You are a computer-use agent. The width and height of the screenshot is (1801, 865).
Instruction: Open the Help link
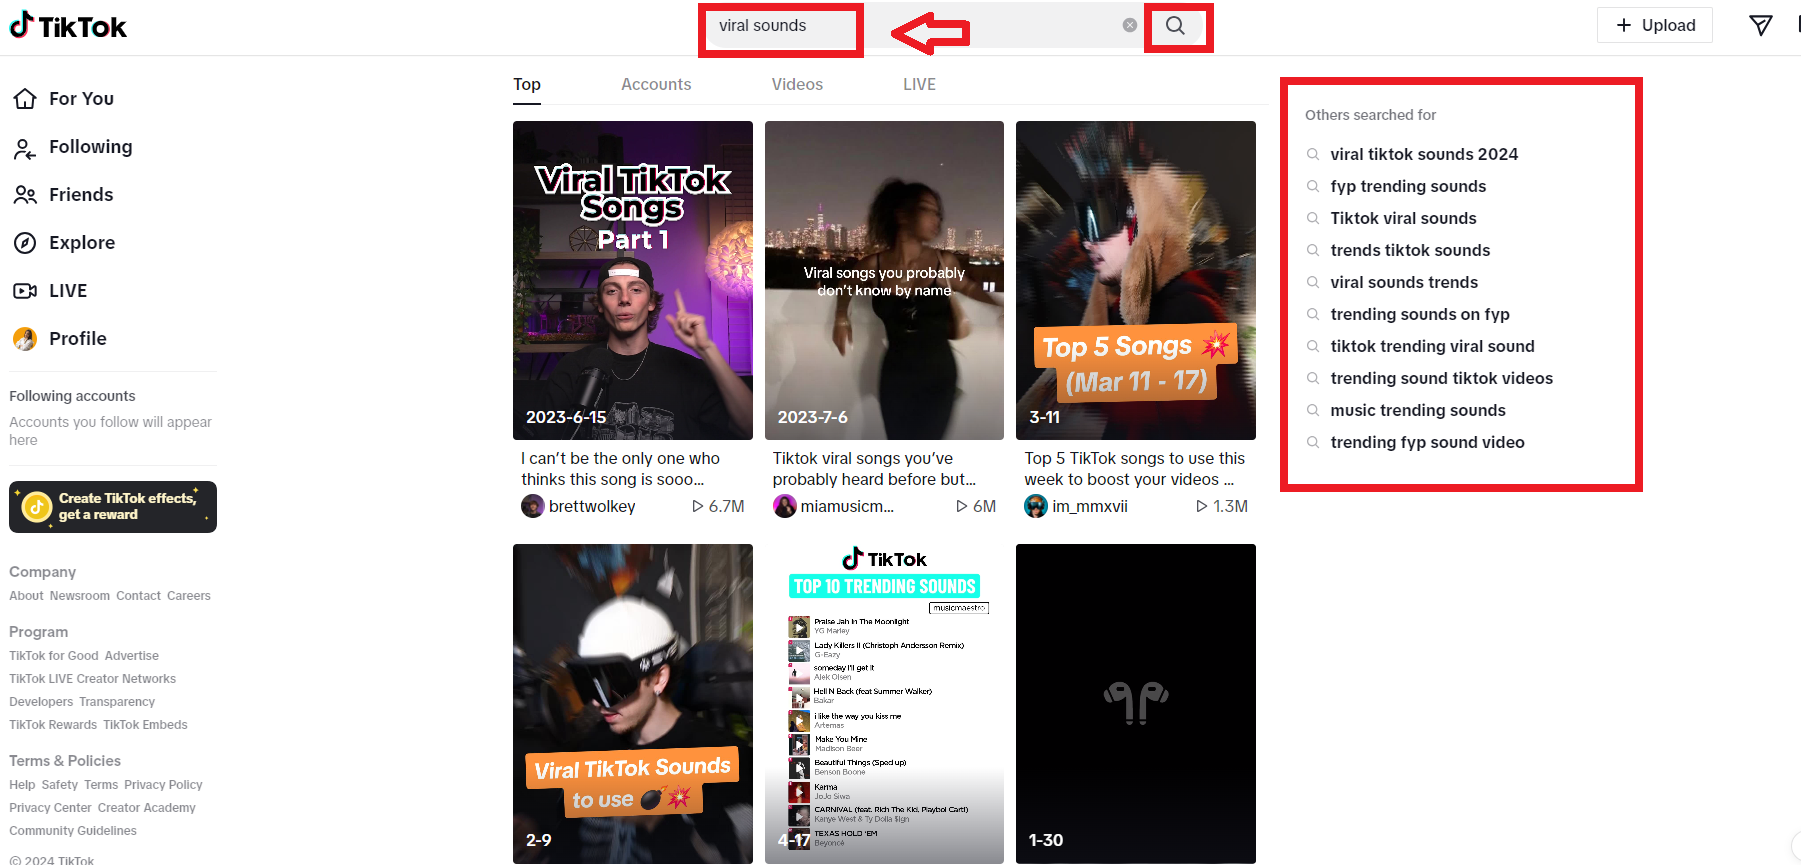pos(22,785)
